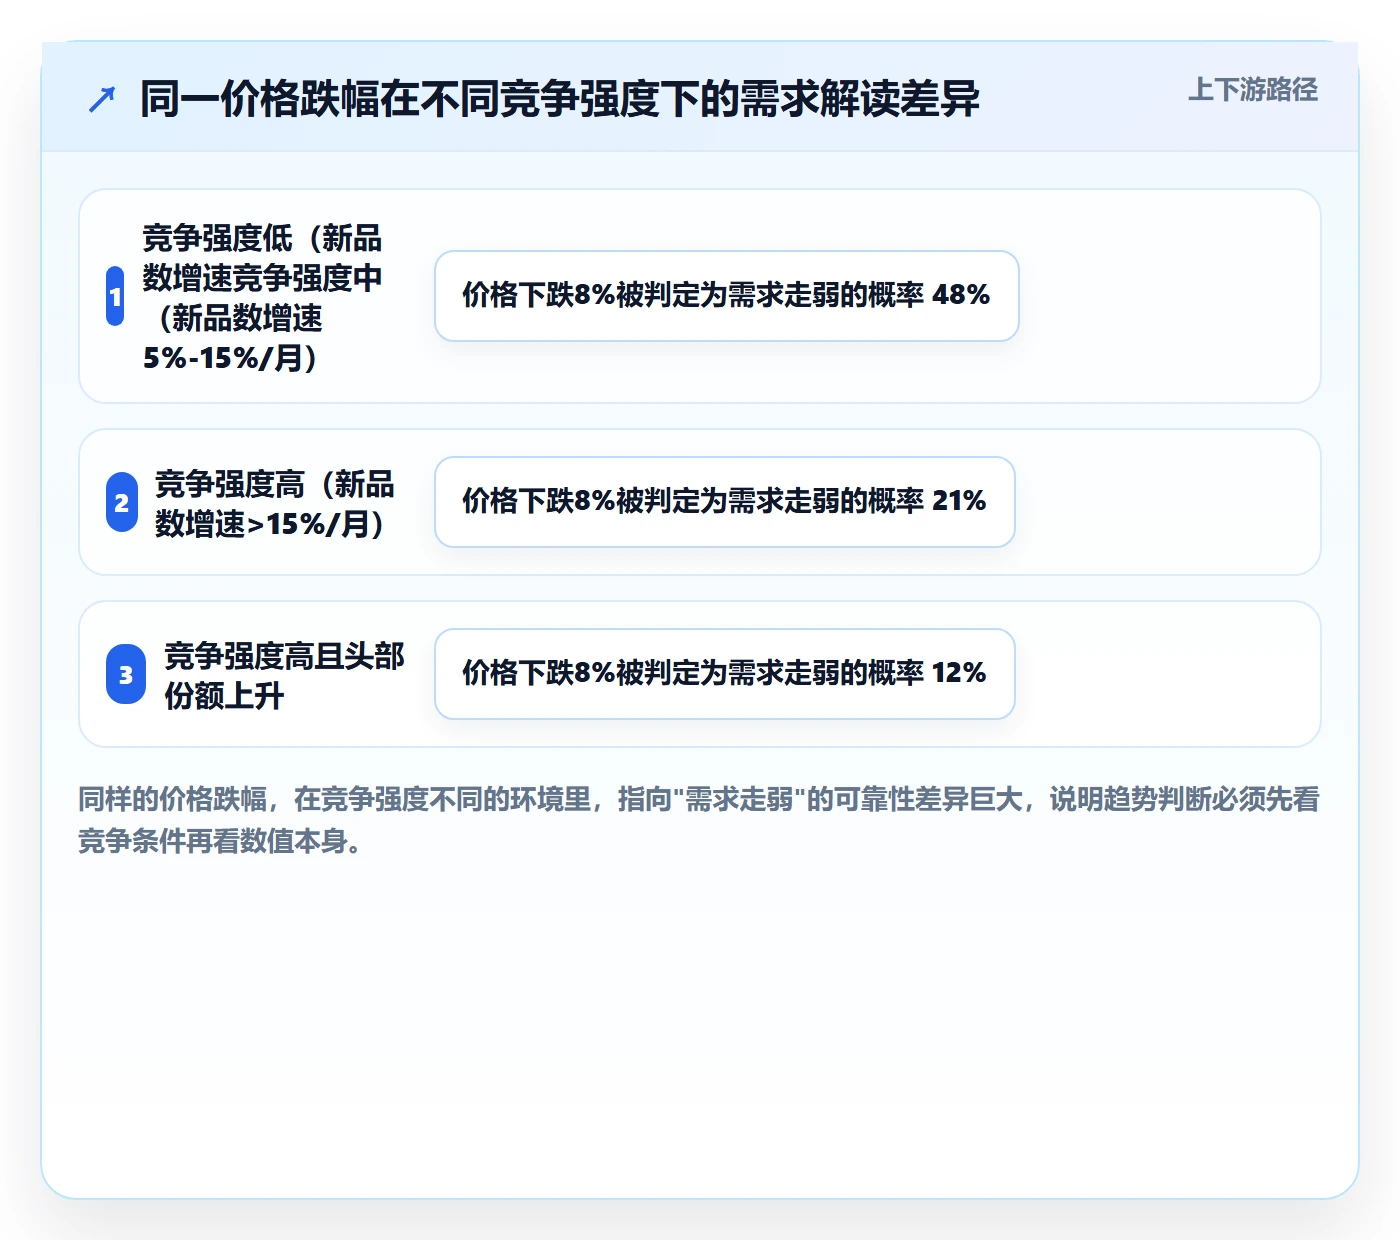Select the step badge numbered 1
Image resolution: width=1400 pixels, height=1240 pixels.
click(115, 296)
